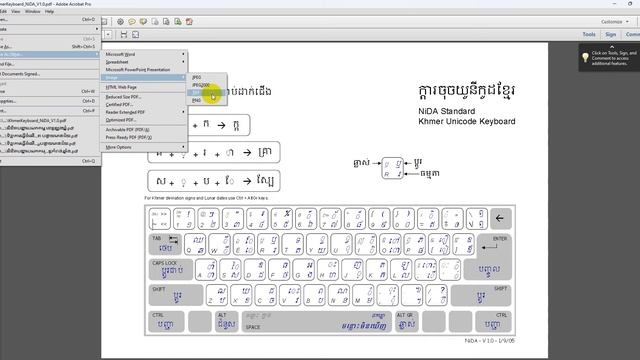Open the preferences gear icon in the toolbar
Viewport: 640px width, 360px height.
[120, 22]
